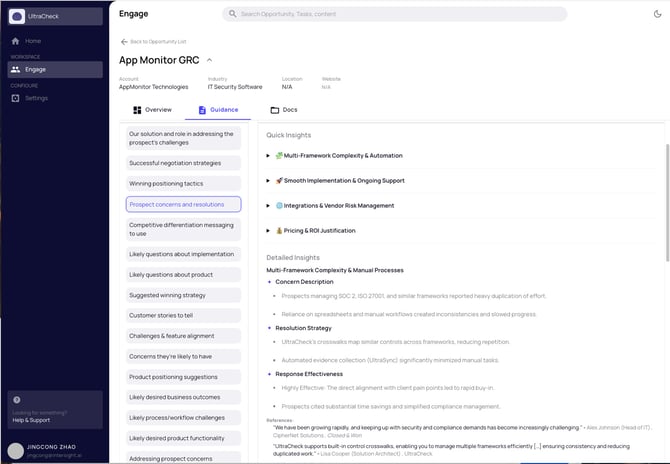Open Settings in the sidebar
This screenshot has width=670, height=464.
36,98
